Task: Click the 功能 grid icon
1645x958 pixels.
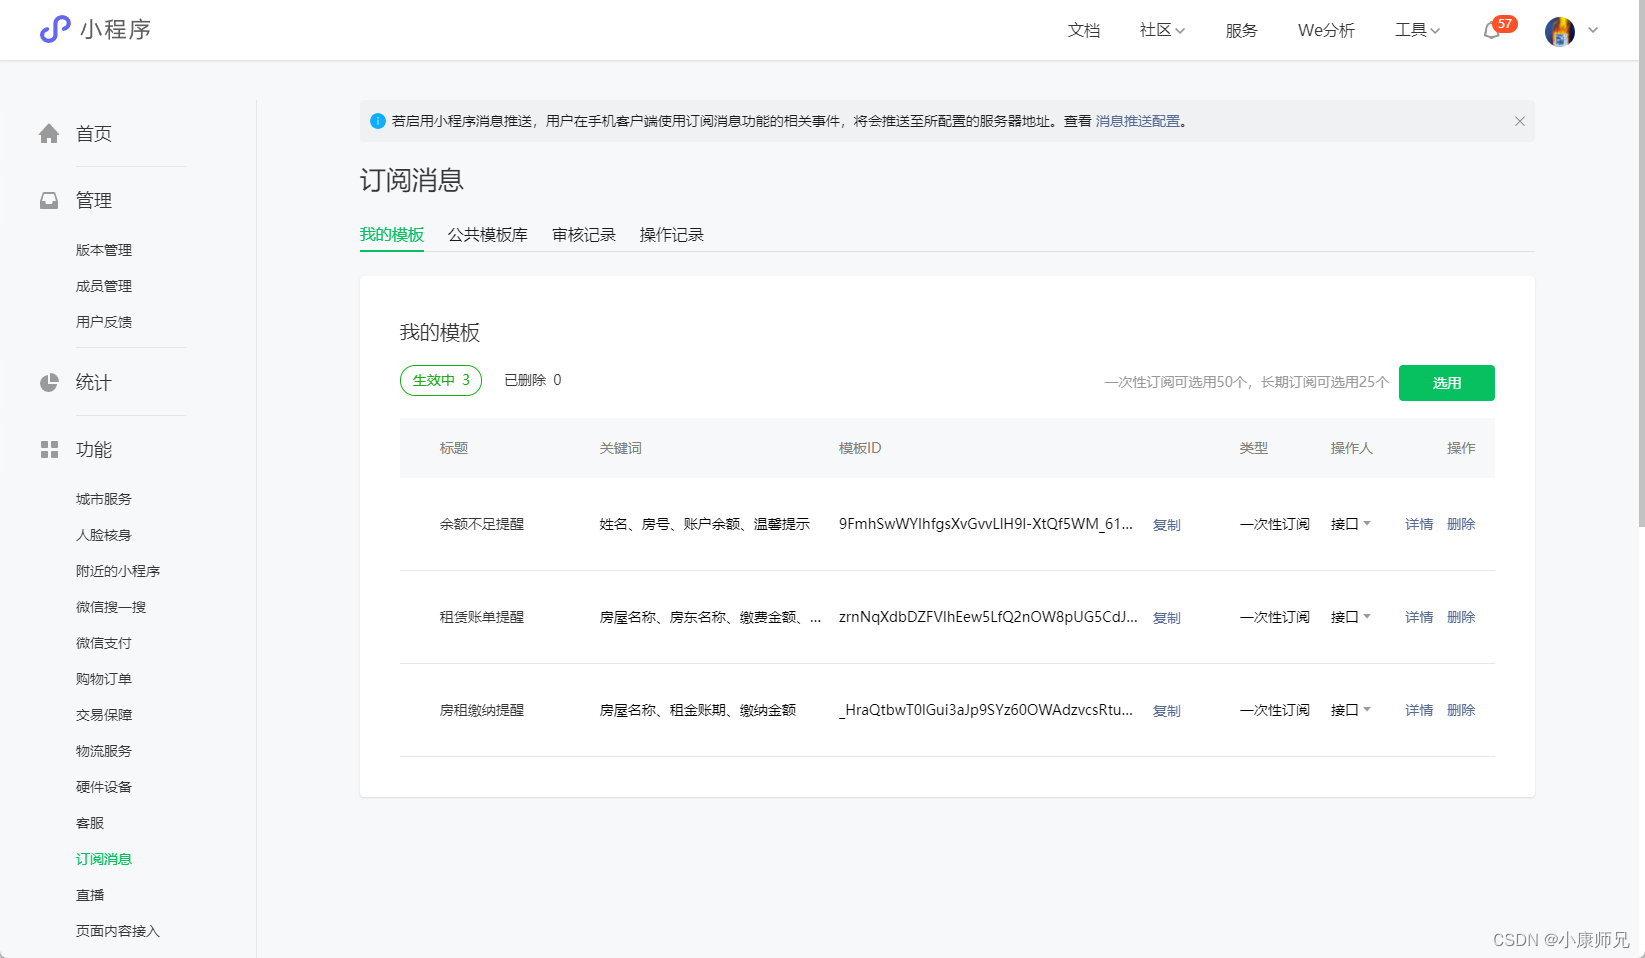Action: [x=48, y=449]
